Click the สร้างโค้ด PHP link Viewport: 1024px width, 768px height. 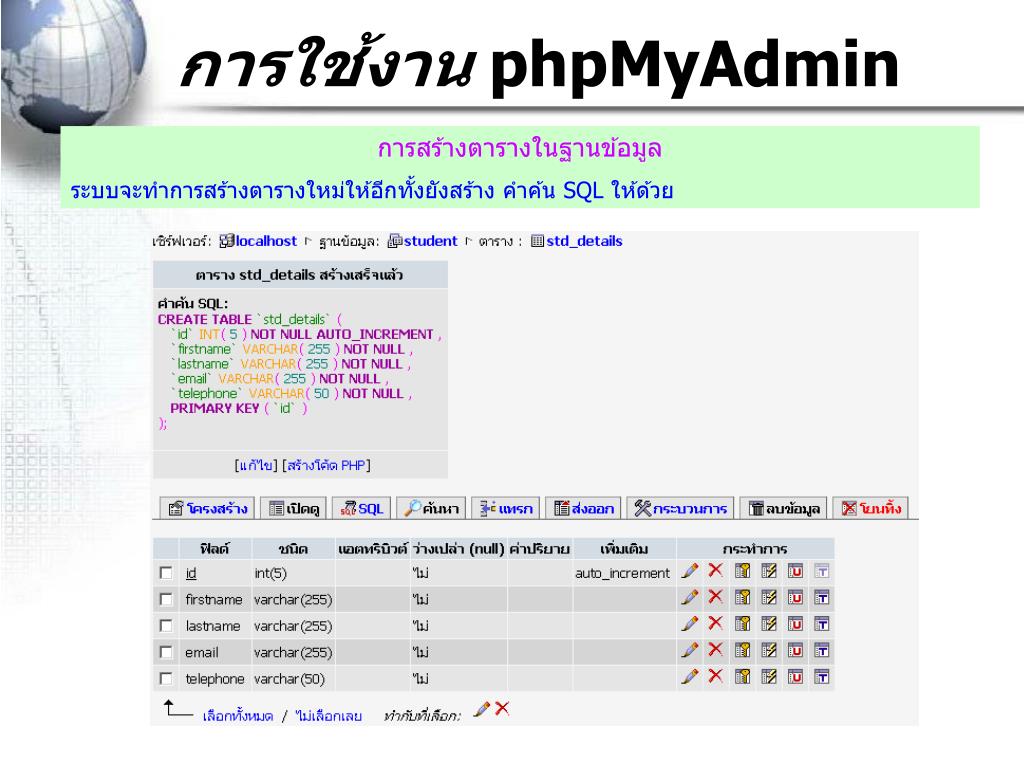point(327,466)
